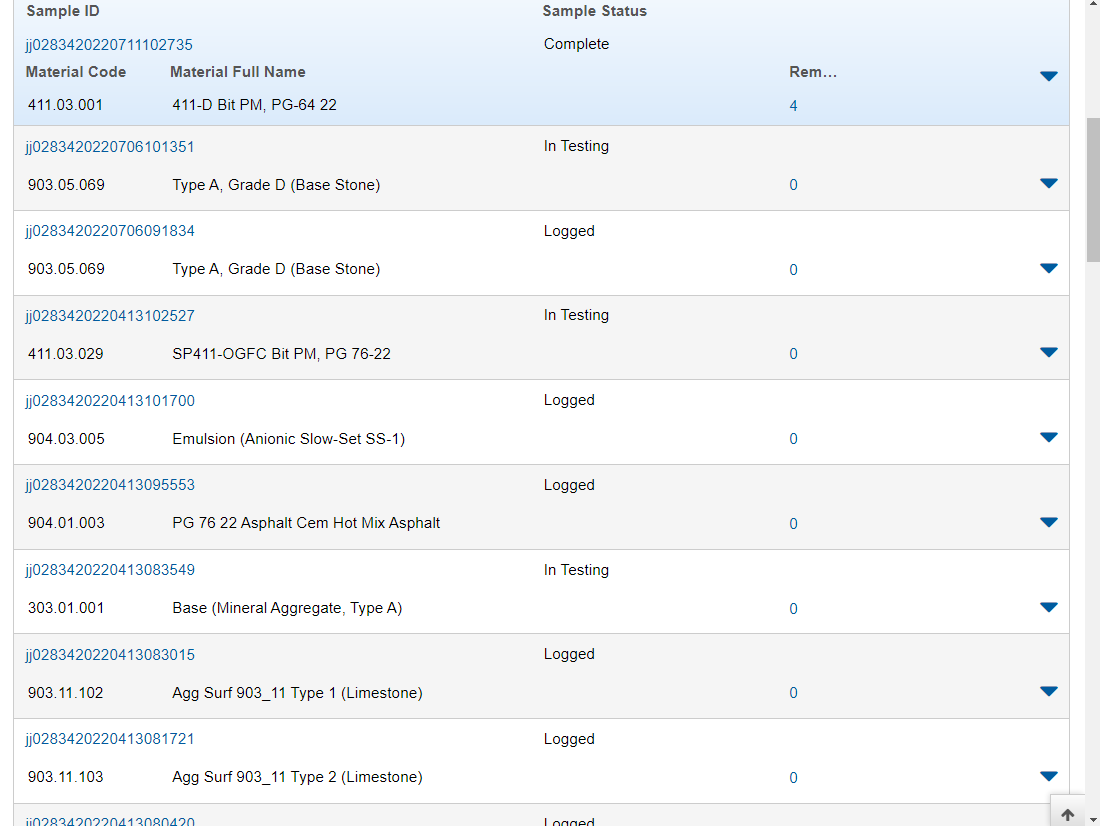1100x826 pixels.
Task: Click the Complete status text
Action: 577,44
